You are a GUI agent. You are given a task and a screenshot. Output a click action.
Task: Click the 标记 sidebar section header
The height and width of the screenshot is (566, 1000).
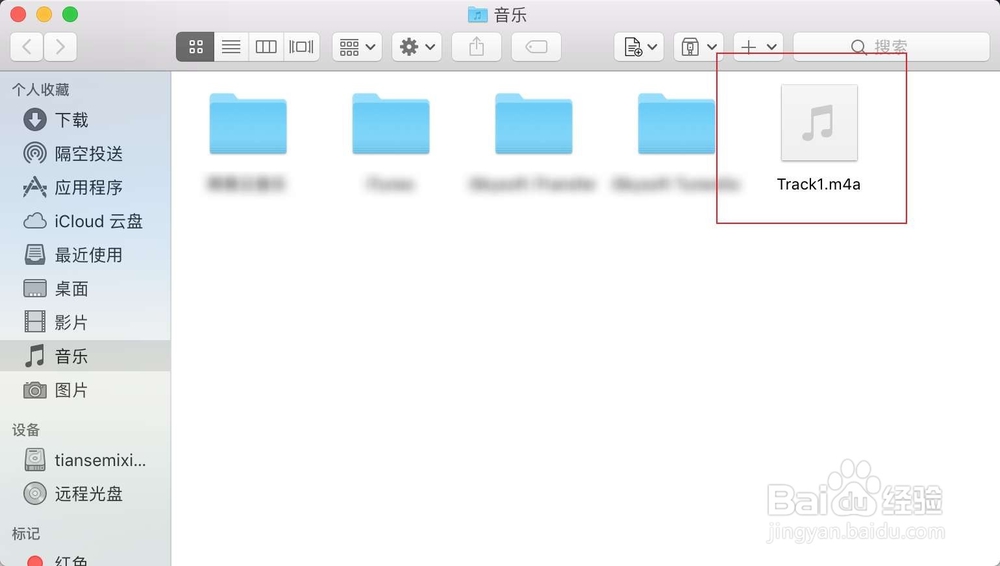(26, 533)
